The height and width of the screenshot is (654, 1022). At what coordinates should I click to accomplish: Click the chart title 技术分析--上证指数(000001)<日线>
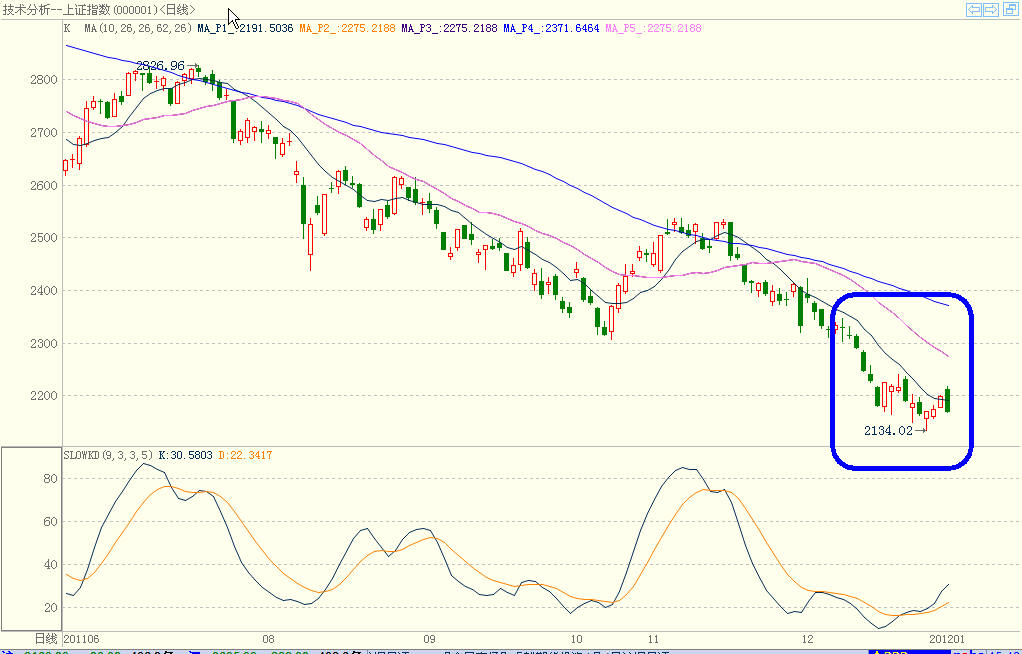[x=99, y=10]
